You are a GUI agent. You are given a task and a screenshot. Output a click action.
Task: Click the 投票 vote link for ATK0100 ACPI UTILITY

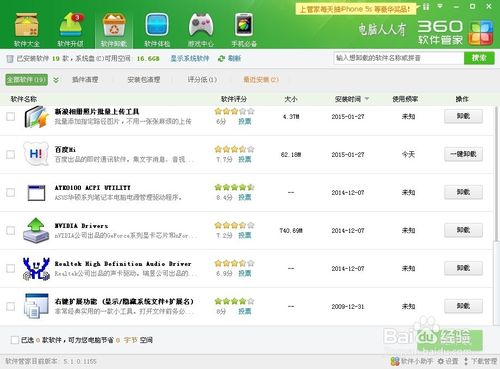click(x=245, y=198)
